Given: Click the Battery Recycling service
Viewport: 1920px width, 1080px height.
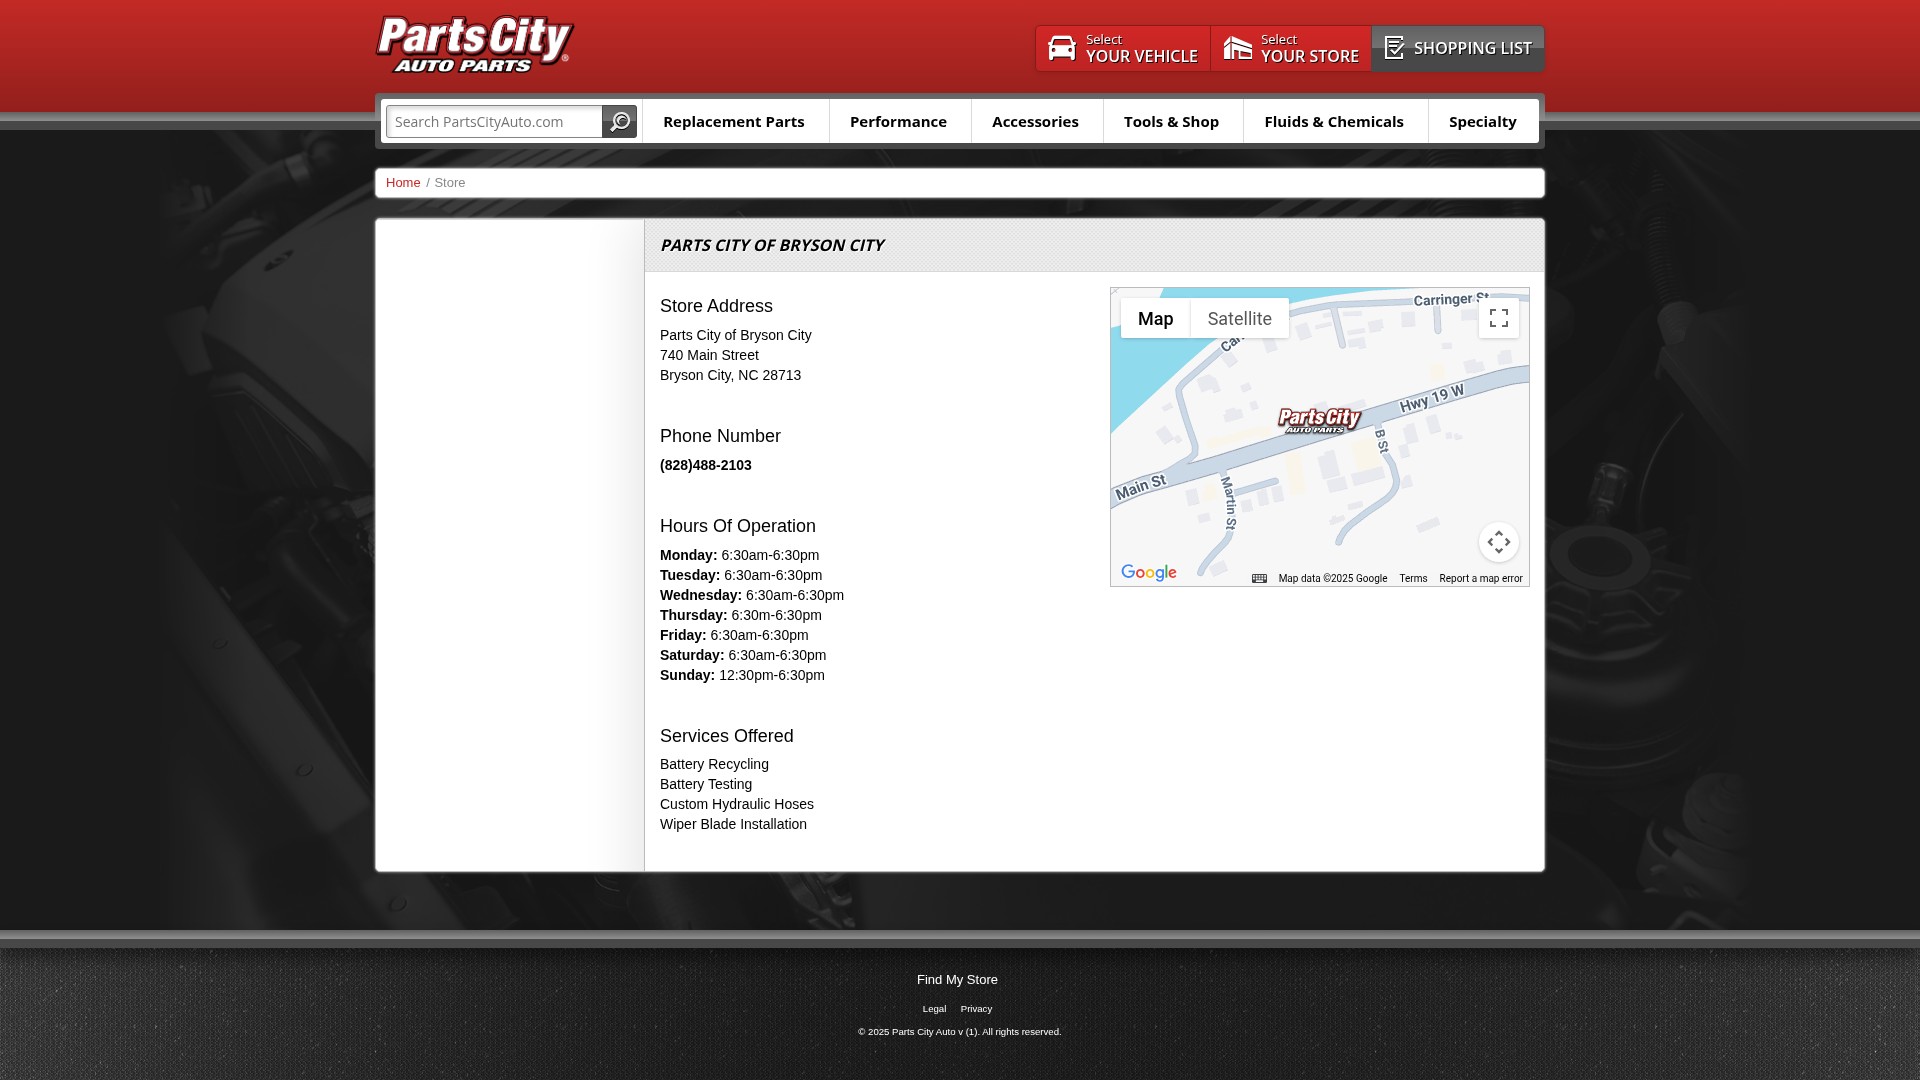Looking at the screenshot, I should tap(714, 764).
